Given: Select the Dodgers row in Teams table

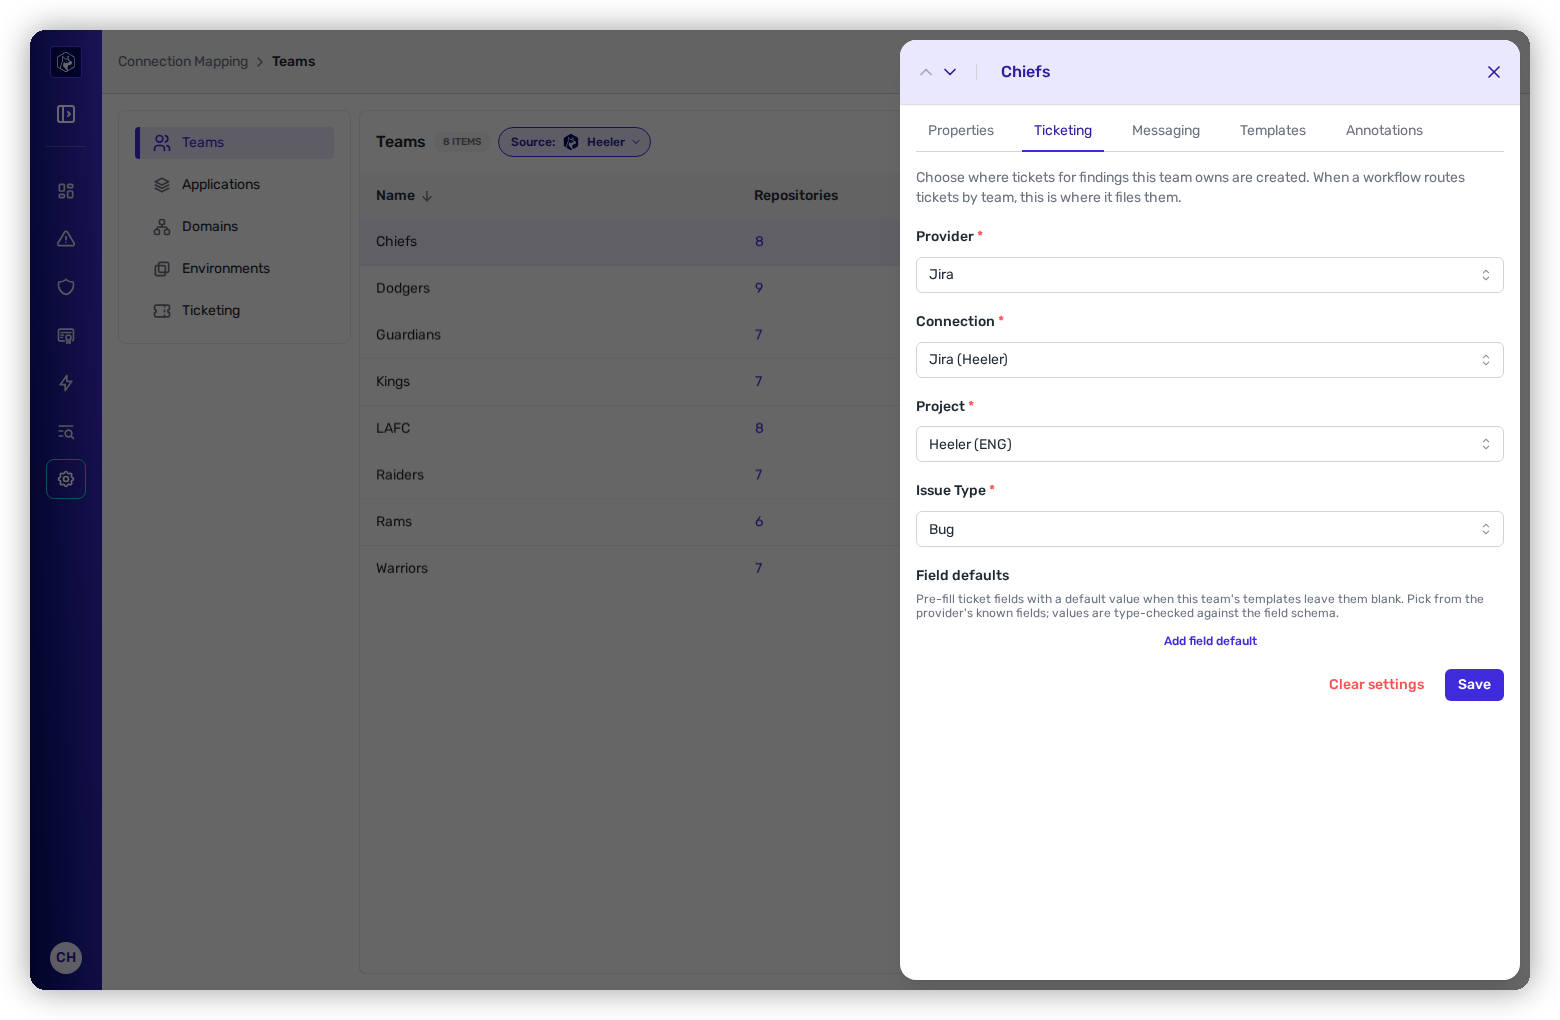Looking at the screenshot, I should tap(630, 288).
